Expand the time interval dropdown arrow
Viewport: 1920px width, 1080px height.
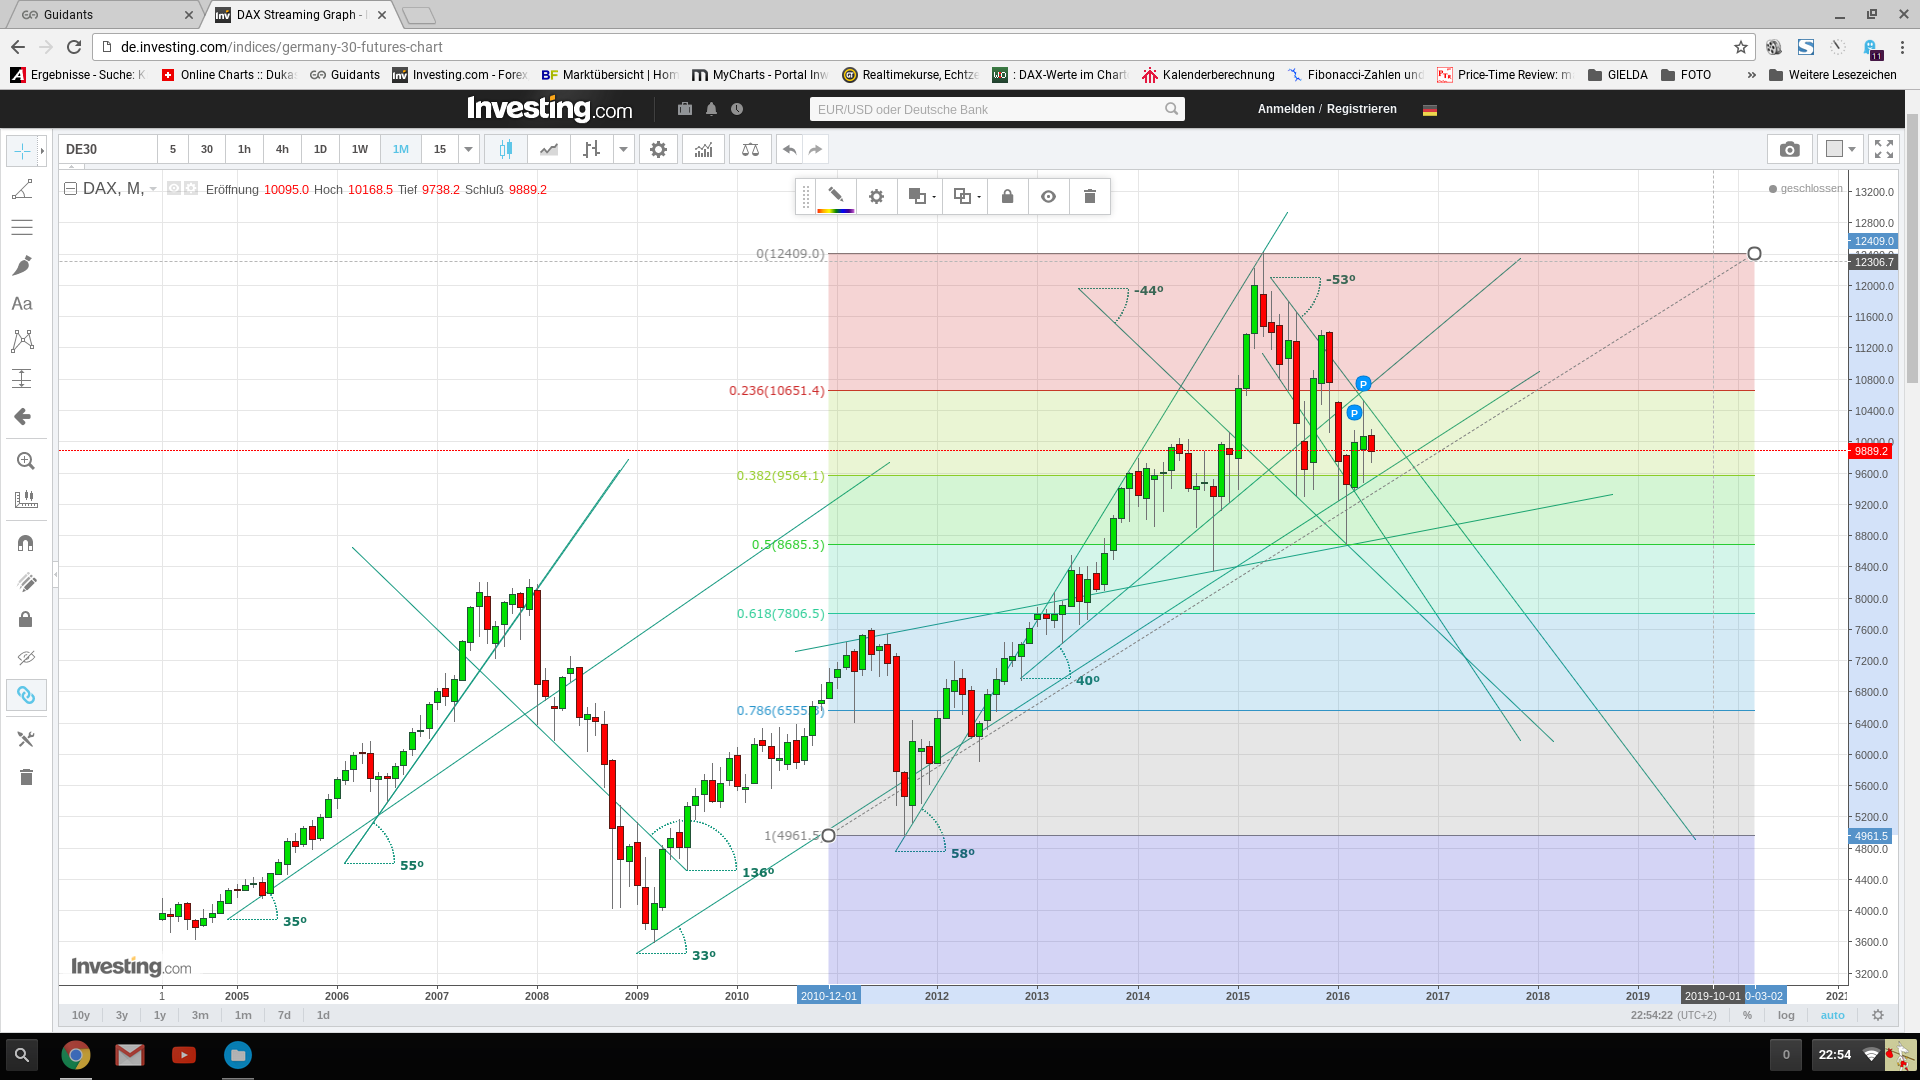(468, 150)
